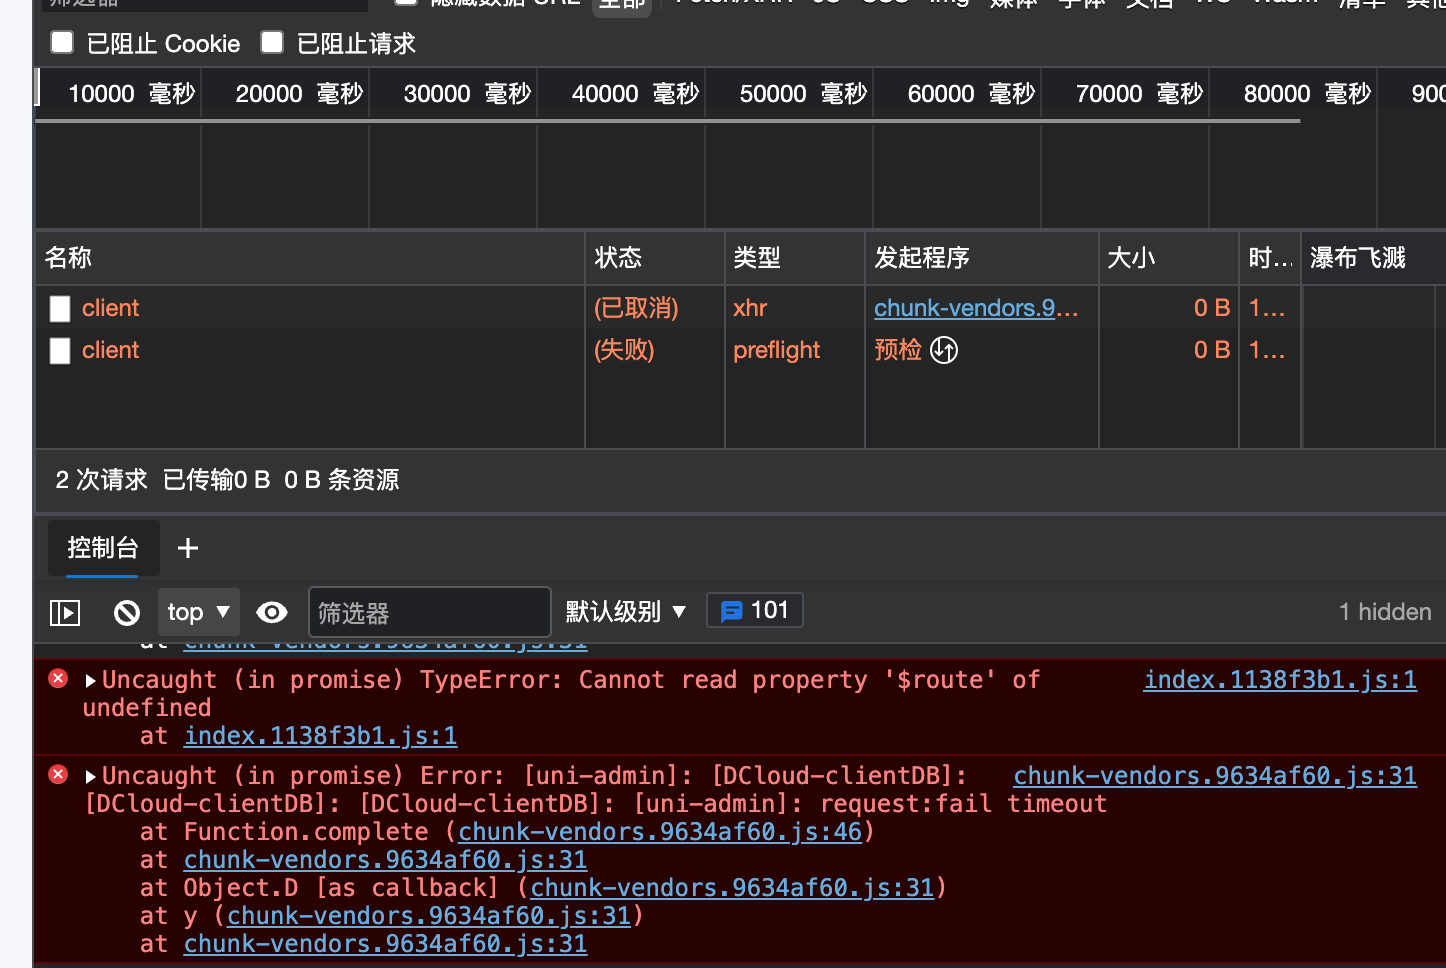Sort requests by 状态 column header
Viewport: 1446px width, 968px height.
pyautogui.click(x=618, y=258)
